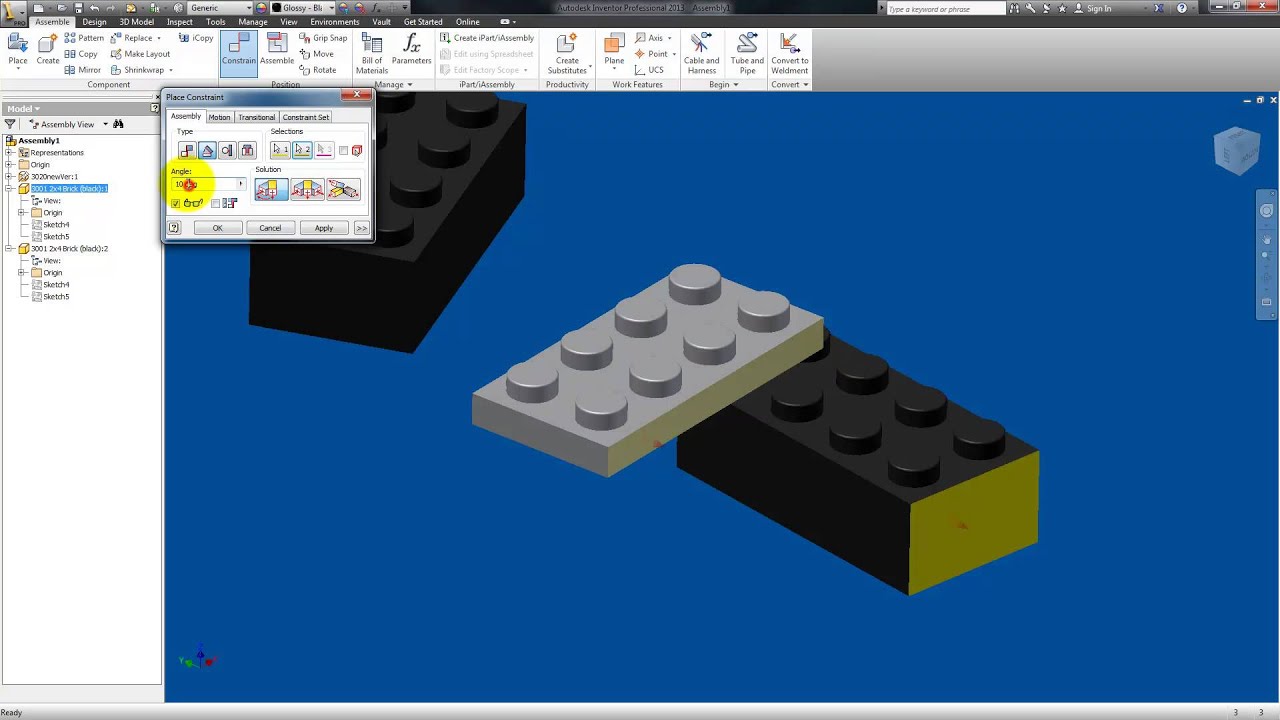This screenshot has height=720, width=1280.
Task: Click OK in Place Constraint
Action: pyautogui.click(x=217, y=228)
